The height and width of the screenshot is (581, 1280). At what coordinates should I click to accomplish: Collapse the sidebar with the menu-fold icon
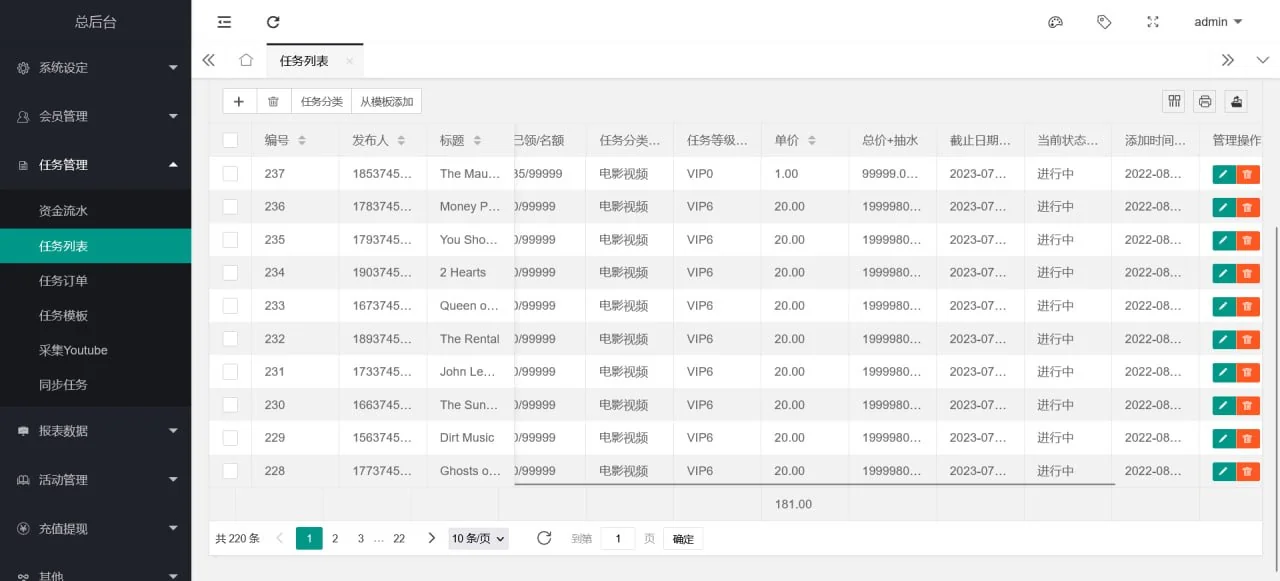[x=224, y=22]
